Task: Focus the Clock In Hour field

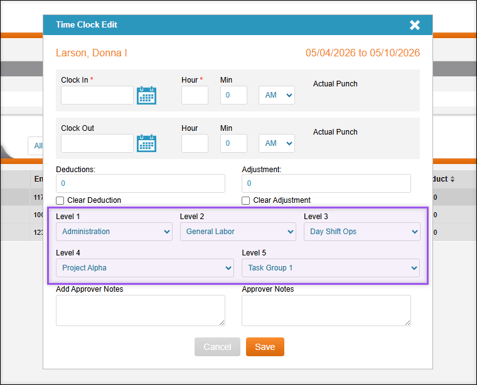Action: click(x=195, y=95)
